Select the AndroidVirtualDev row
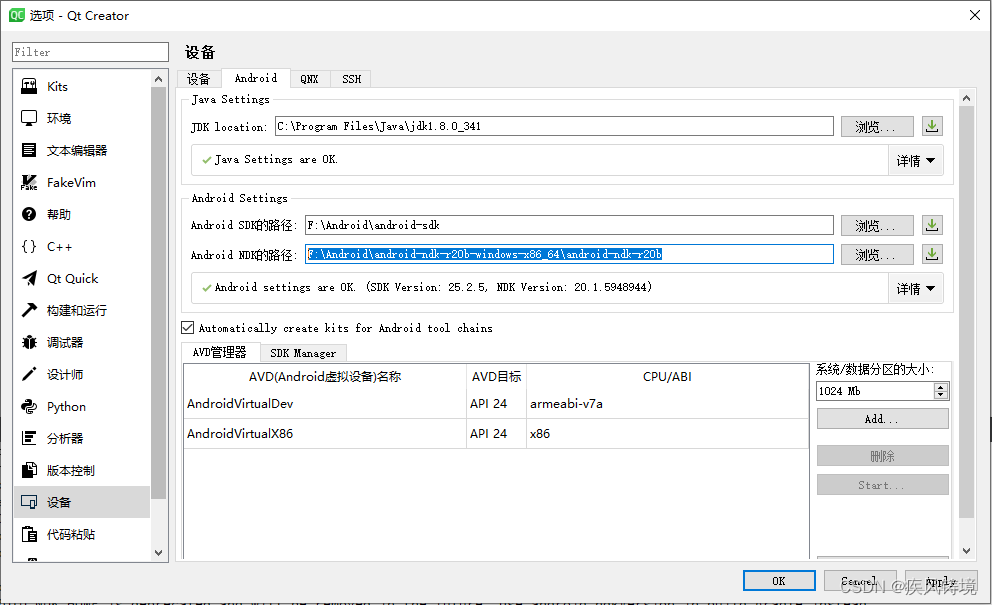Screen dimensions: 992x605 496,404
